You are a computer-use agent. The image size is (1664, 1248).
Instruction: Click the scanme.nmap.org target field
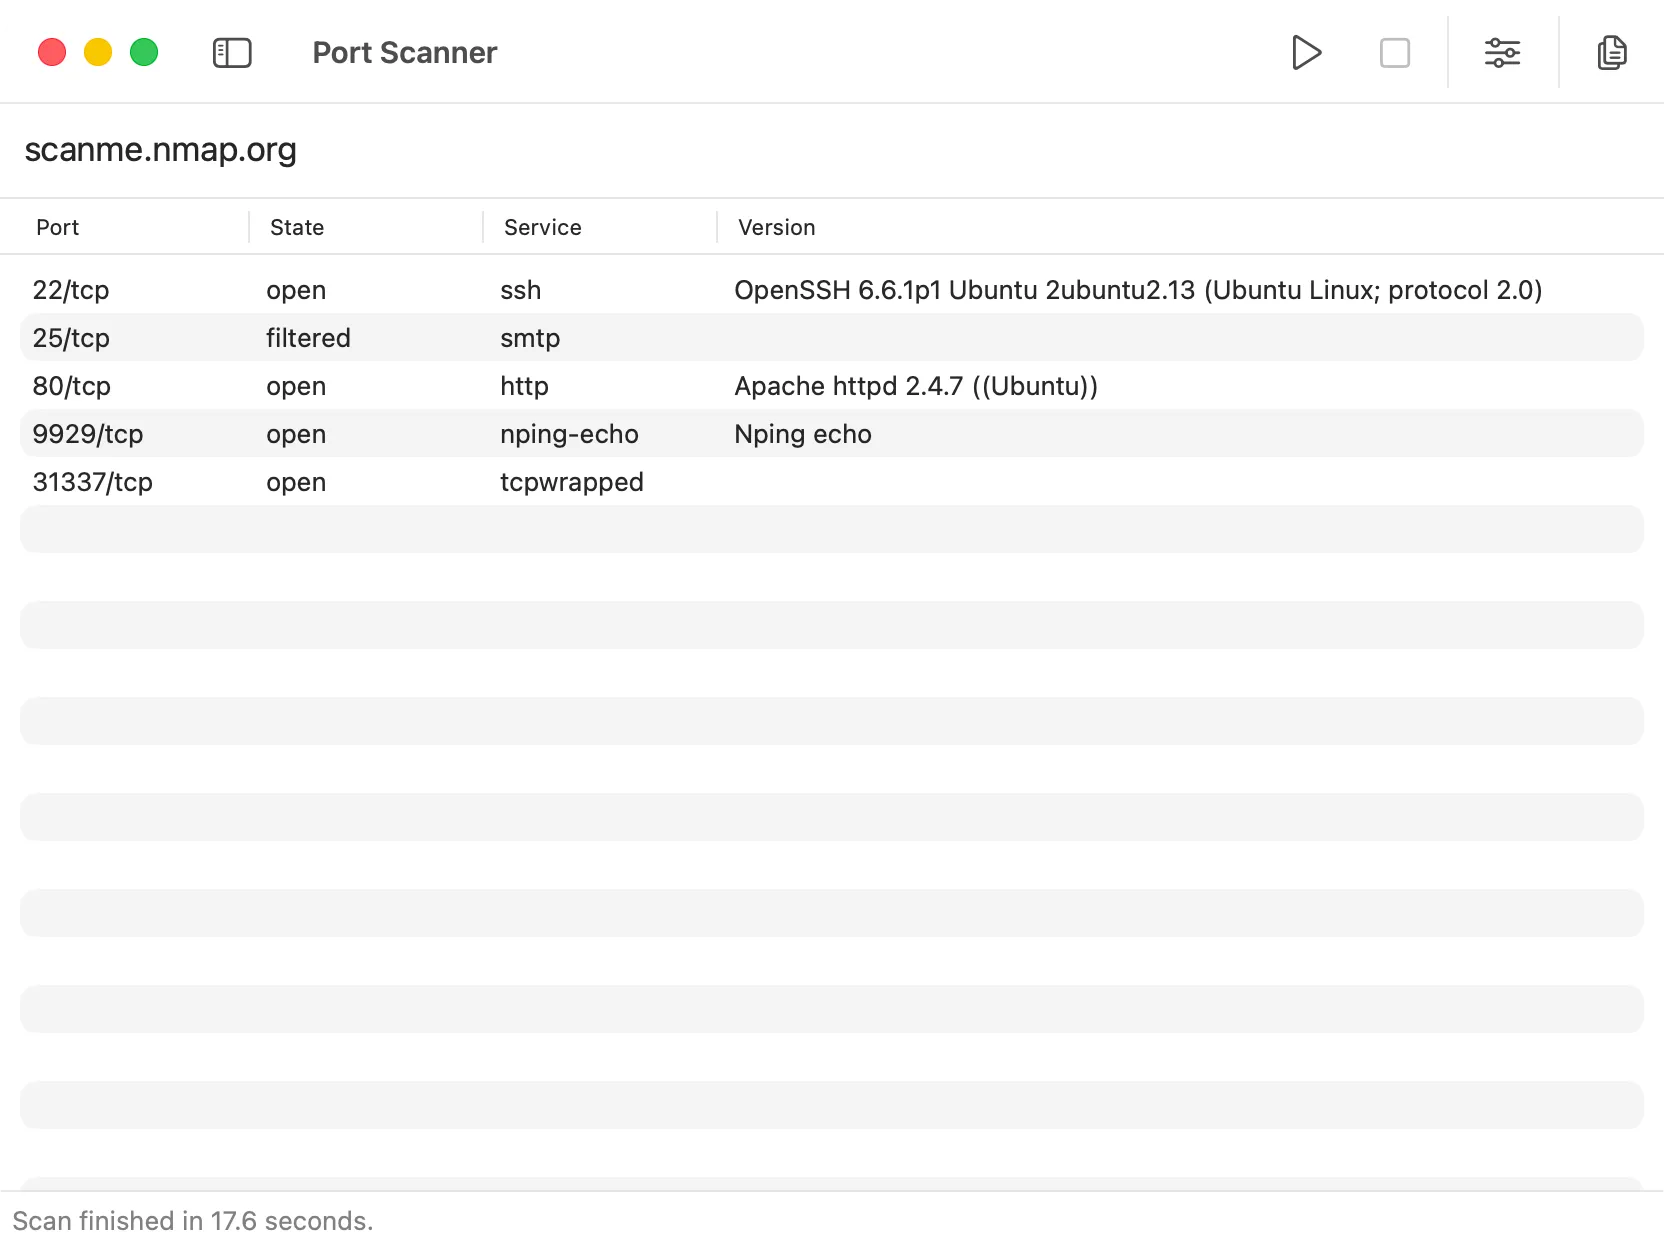click(161, 149)
